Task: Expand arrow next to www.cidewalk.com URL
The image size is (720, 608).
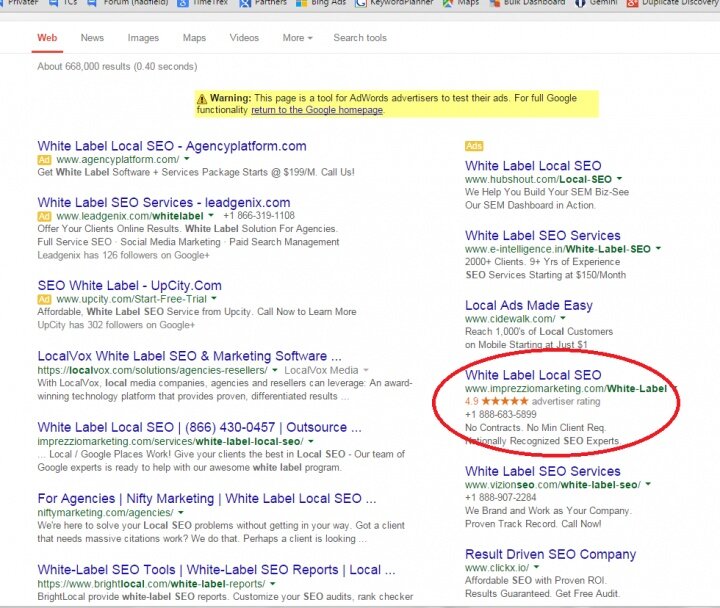Action: click(563, 318)
